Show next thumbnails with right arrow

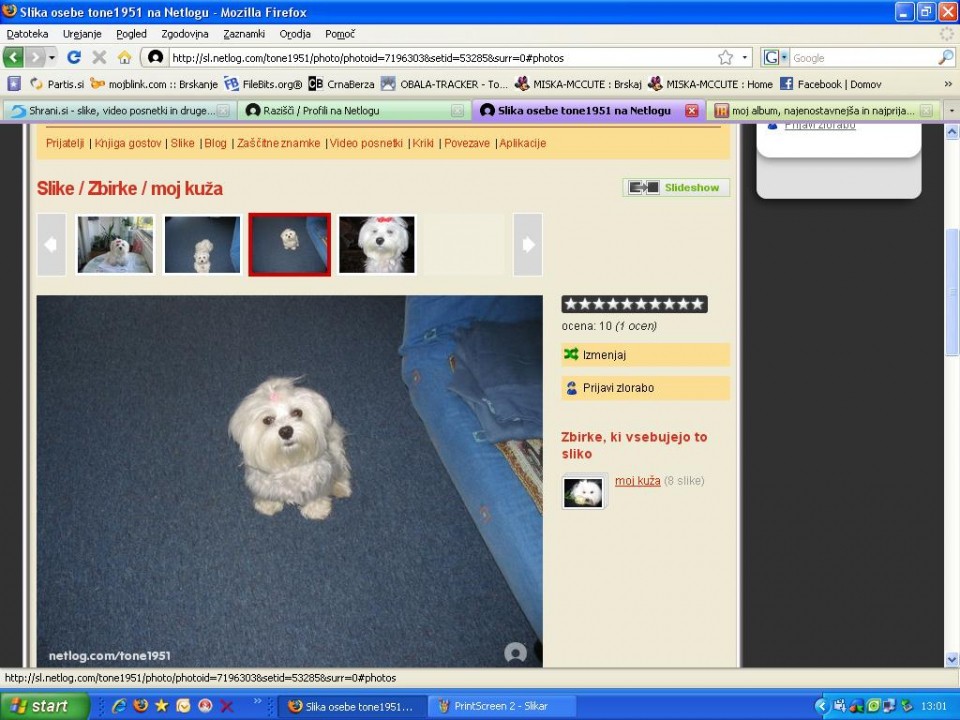(x=528, y=244)
